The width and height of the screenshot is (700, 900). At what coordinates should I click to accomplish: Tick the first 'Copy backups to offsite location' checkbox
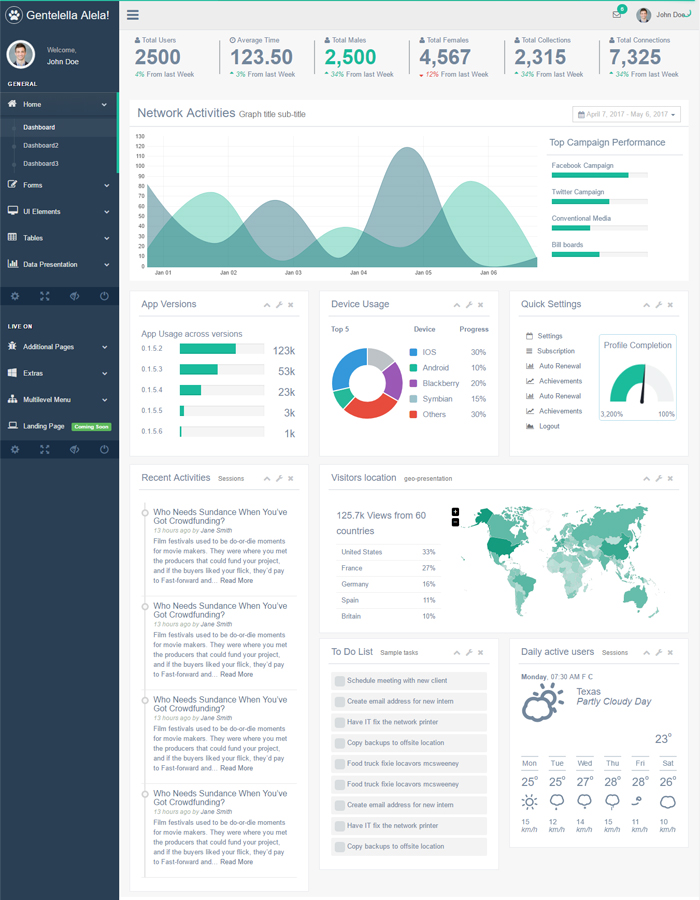coord(340,743)
